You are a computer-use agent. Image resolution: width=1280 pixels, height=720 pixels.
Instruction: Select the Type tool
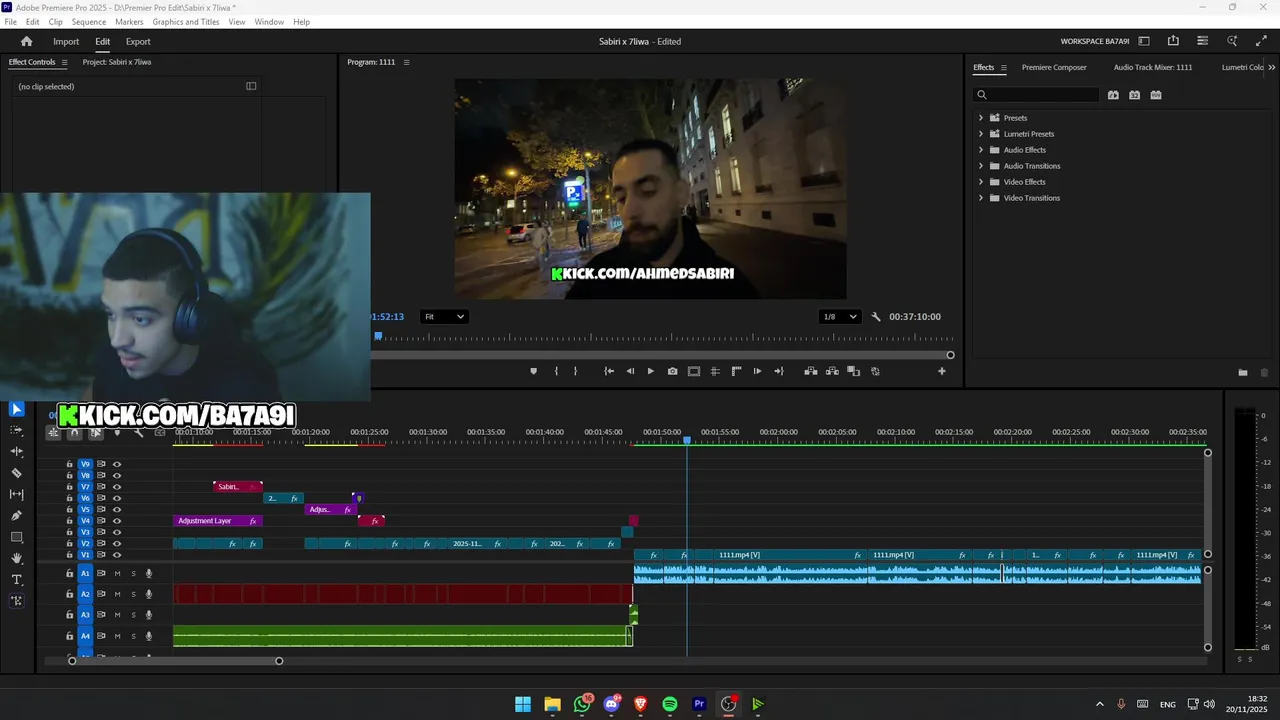17,580
